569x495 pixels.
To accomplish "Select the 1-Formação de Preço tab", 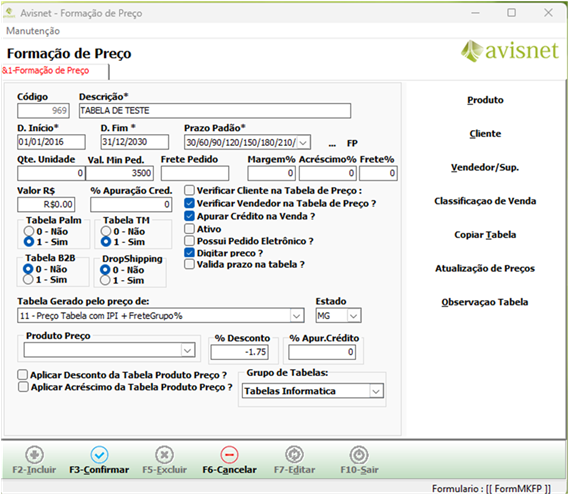I will (x=46, y=70).
